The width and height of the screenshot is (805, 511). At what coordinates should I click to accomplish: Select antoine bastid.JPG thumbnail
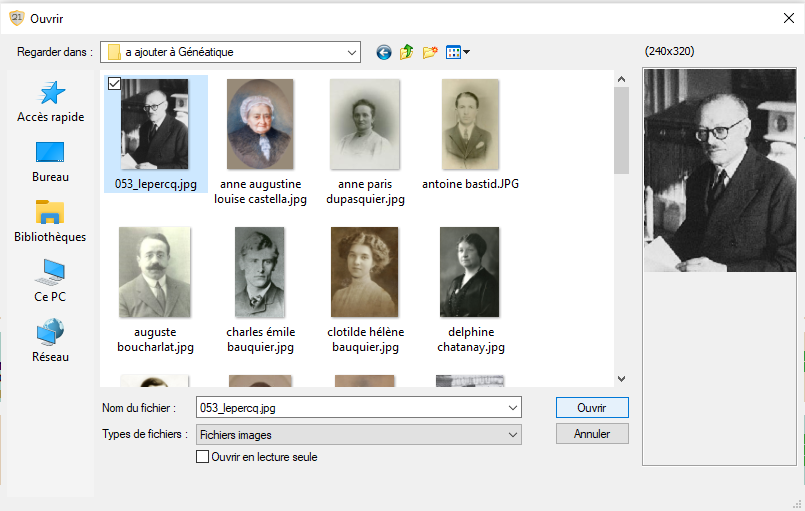click(470, 124)
